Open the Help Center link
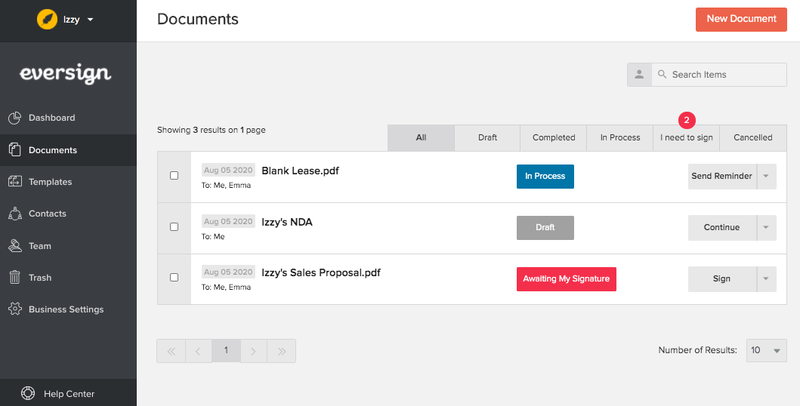Image resolution: width=800 pixels, height=406 pixels. (68, 394)
